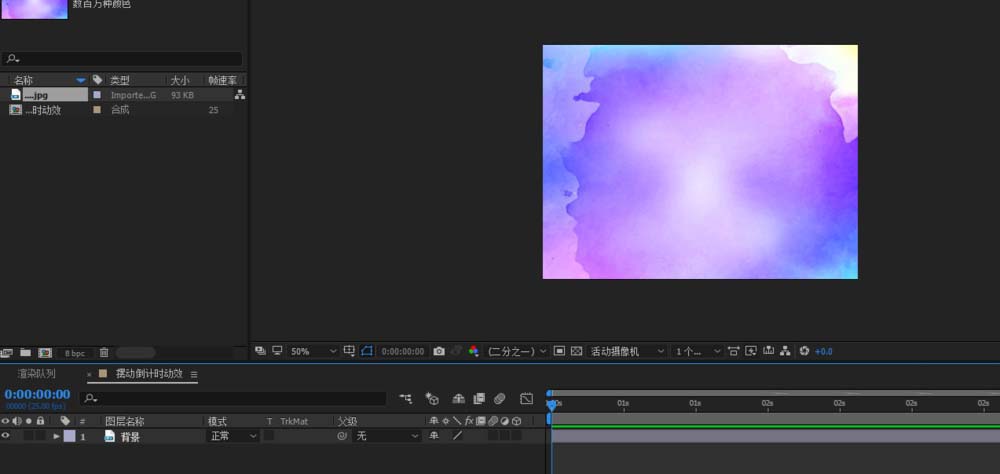Viewport: 1000px width, 474px height.
Task: Open the timeline panel menu icon
Action: [x=194, y=374]
